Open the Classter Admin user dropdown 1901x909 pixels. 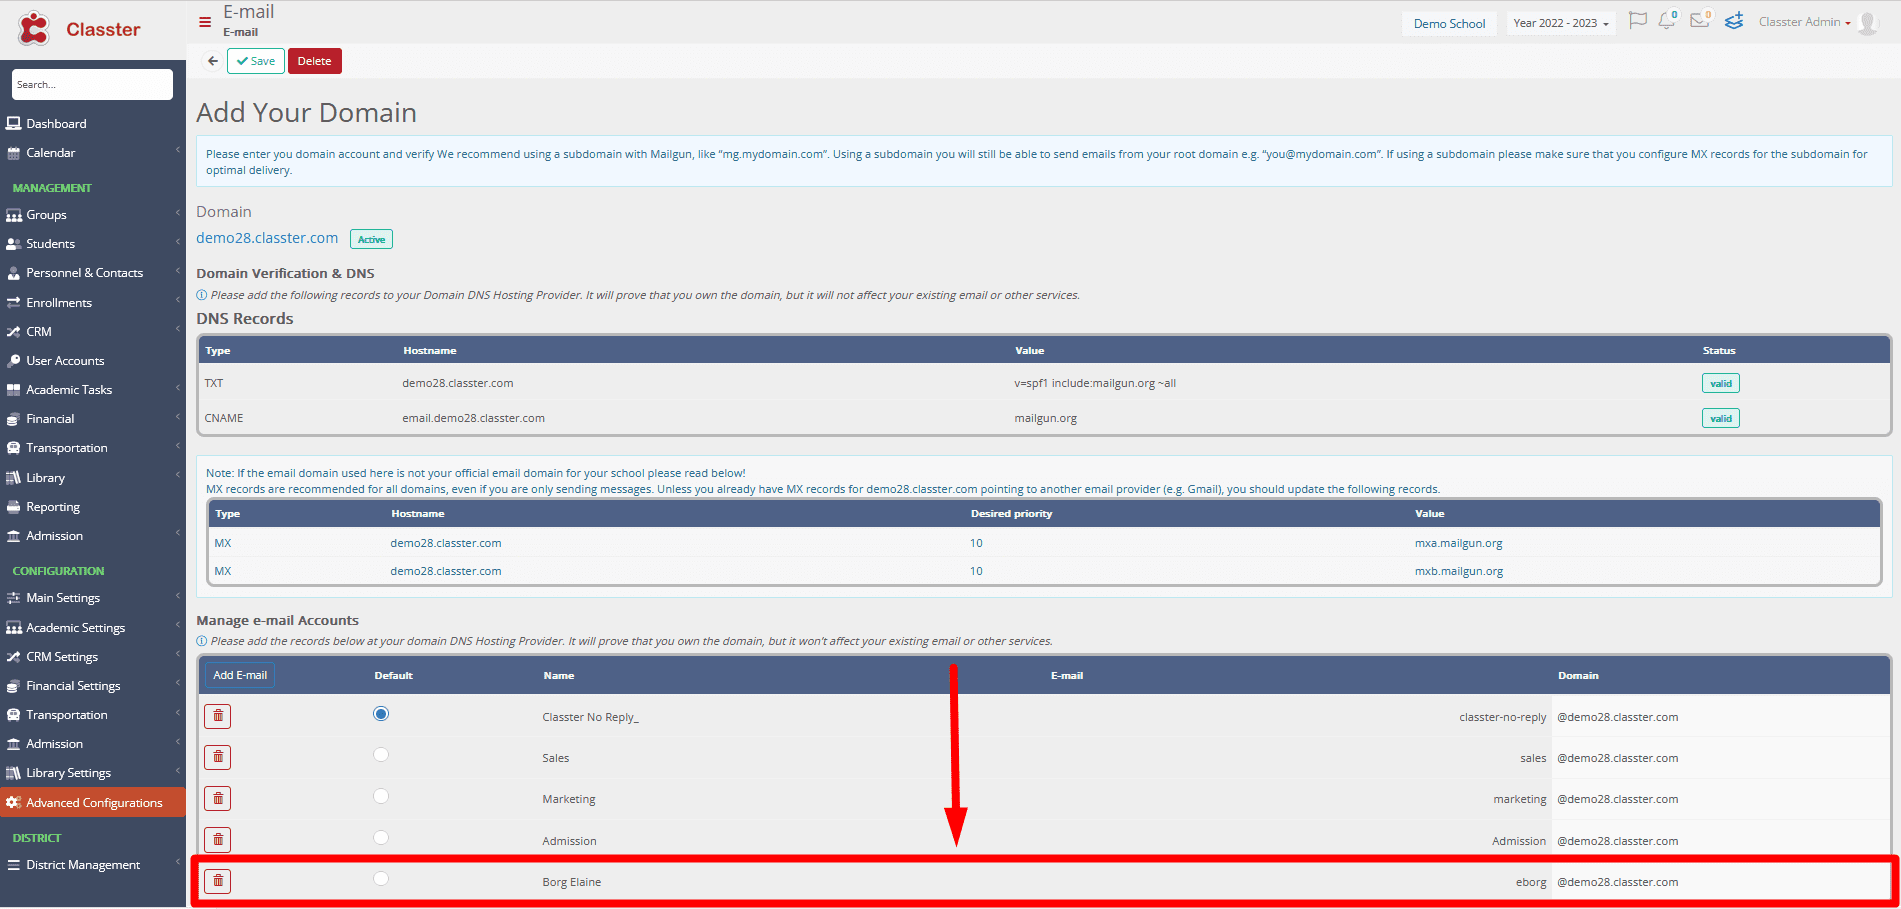coord(1805,22)
